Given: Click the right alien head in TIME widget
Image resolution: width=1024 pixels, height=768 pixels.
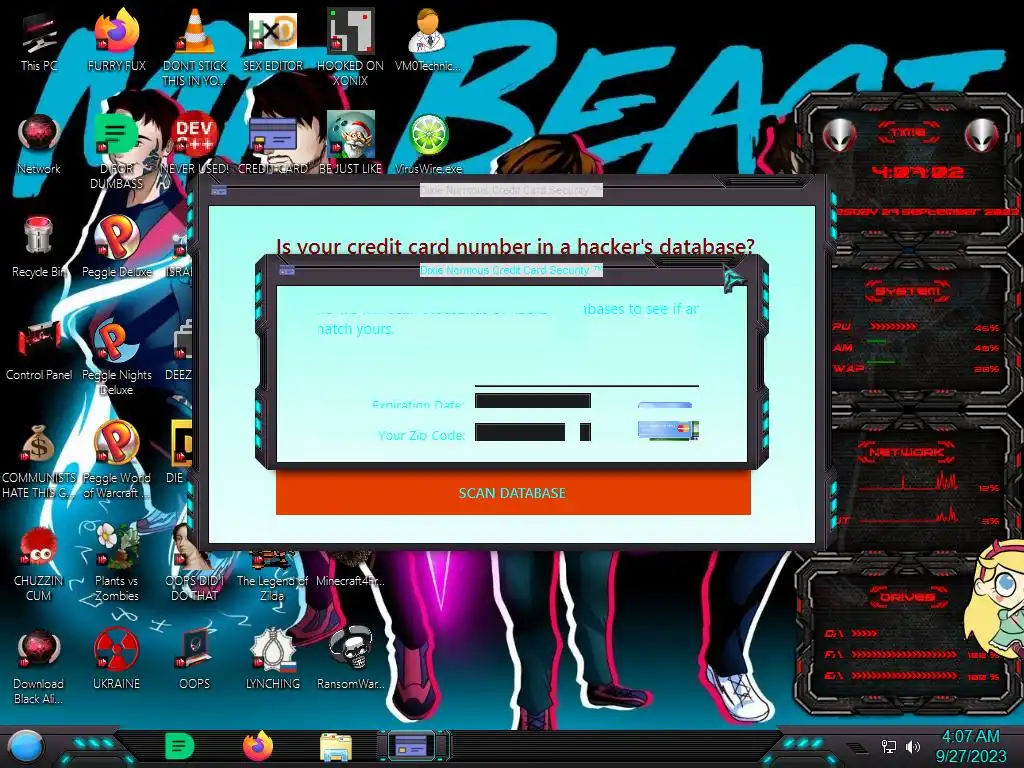Looking at the screenshot, I should point(981,135).
